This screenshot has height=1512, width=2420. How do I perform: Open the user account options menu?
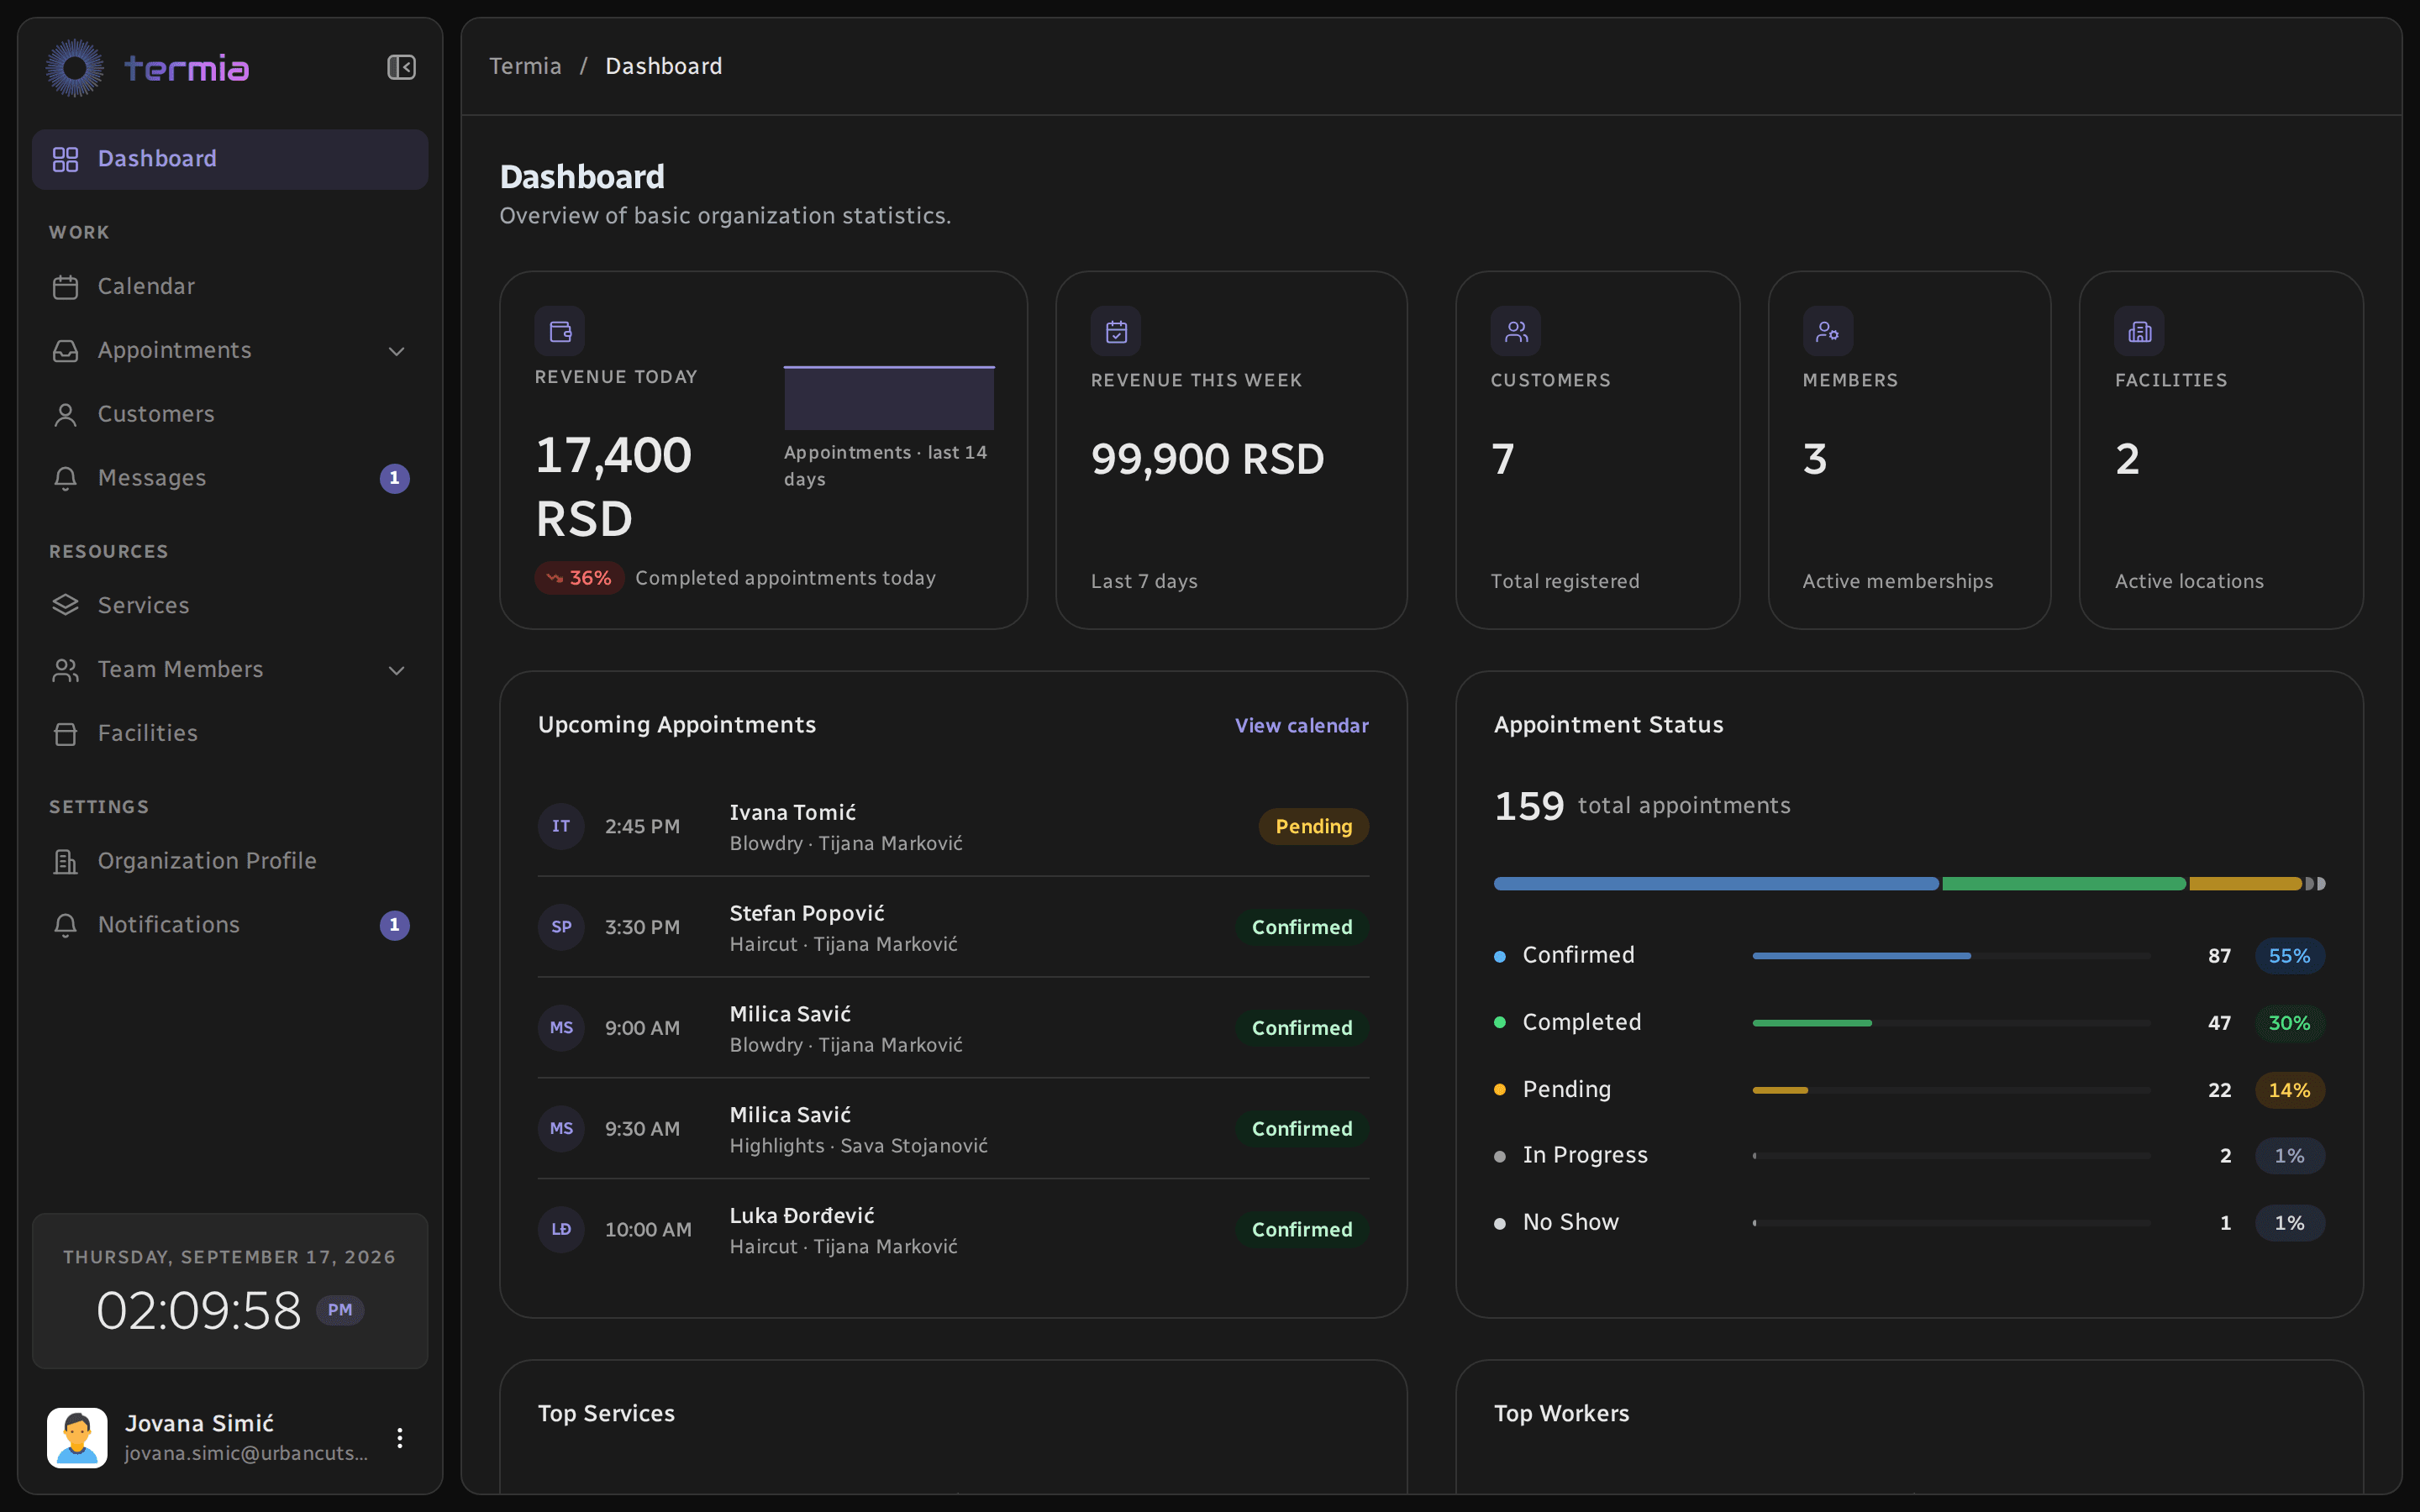coord(399,1438)
